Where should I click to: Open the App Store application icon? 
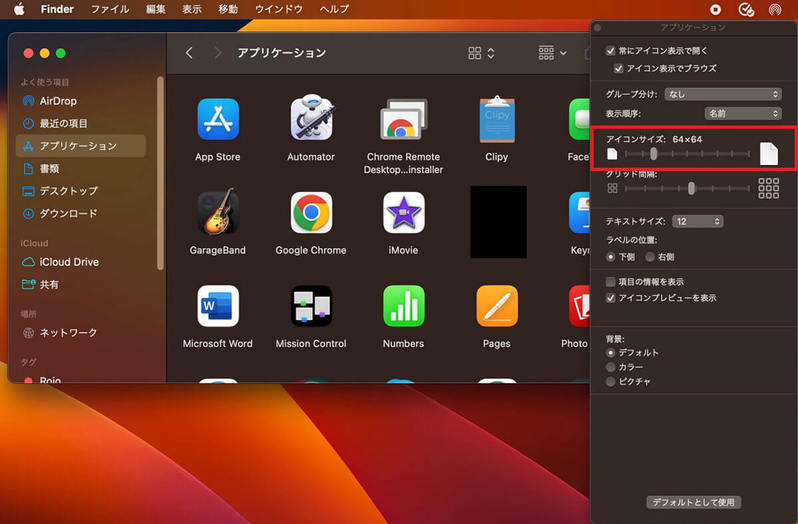coord(218,119)
